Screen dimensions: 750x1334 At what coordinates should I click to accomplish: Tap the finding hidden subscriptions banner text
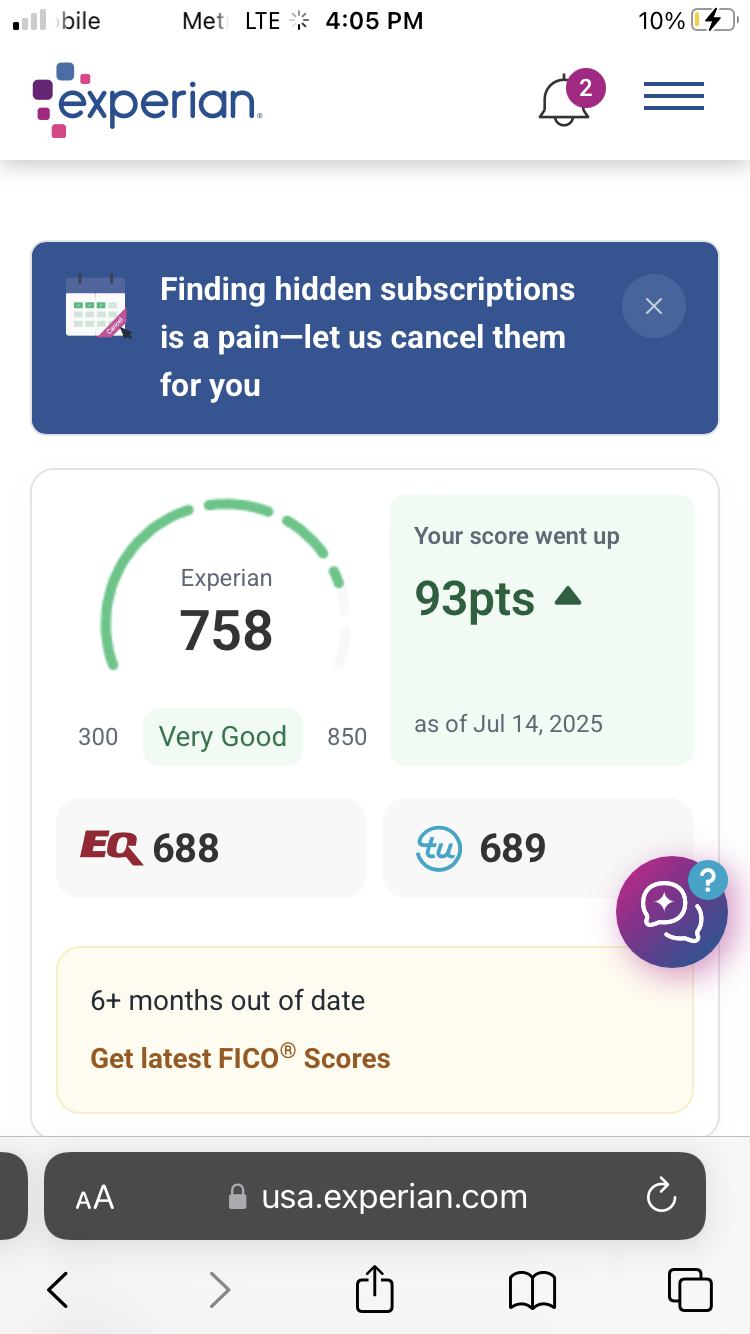pyautogui.click(x=367, y=337)
